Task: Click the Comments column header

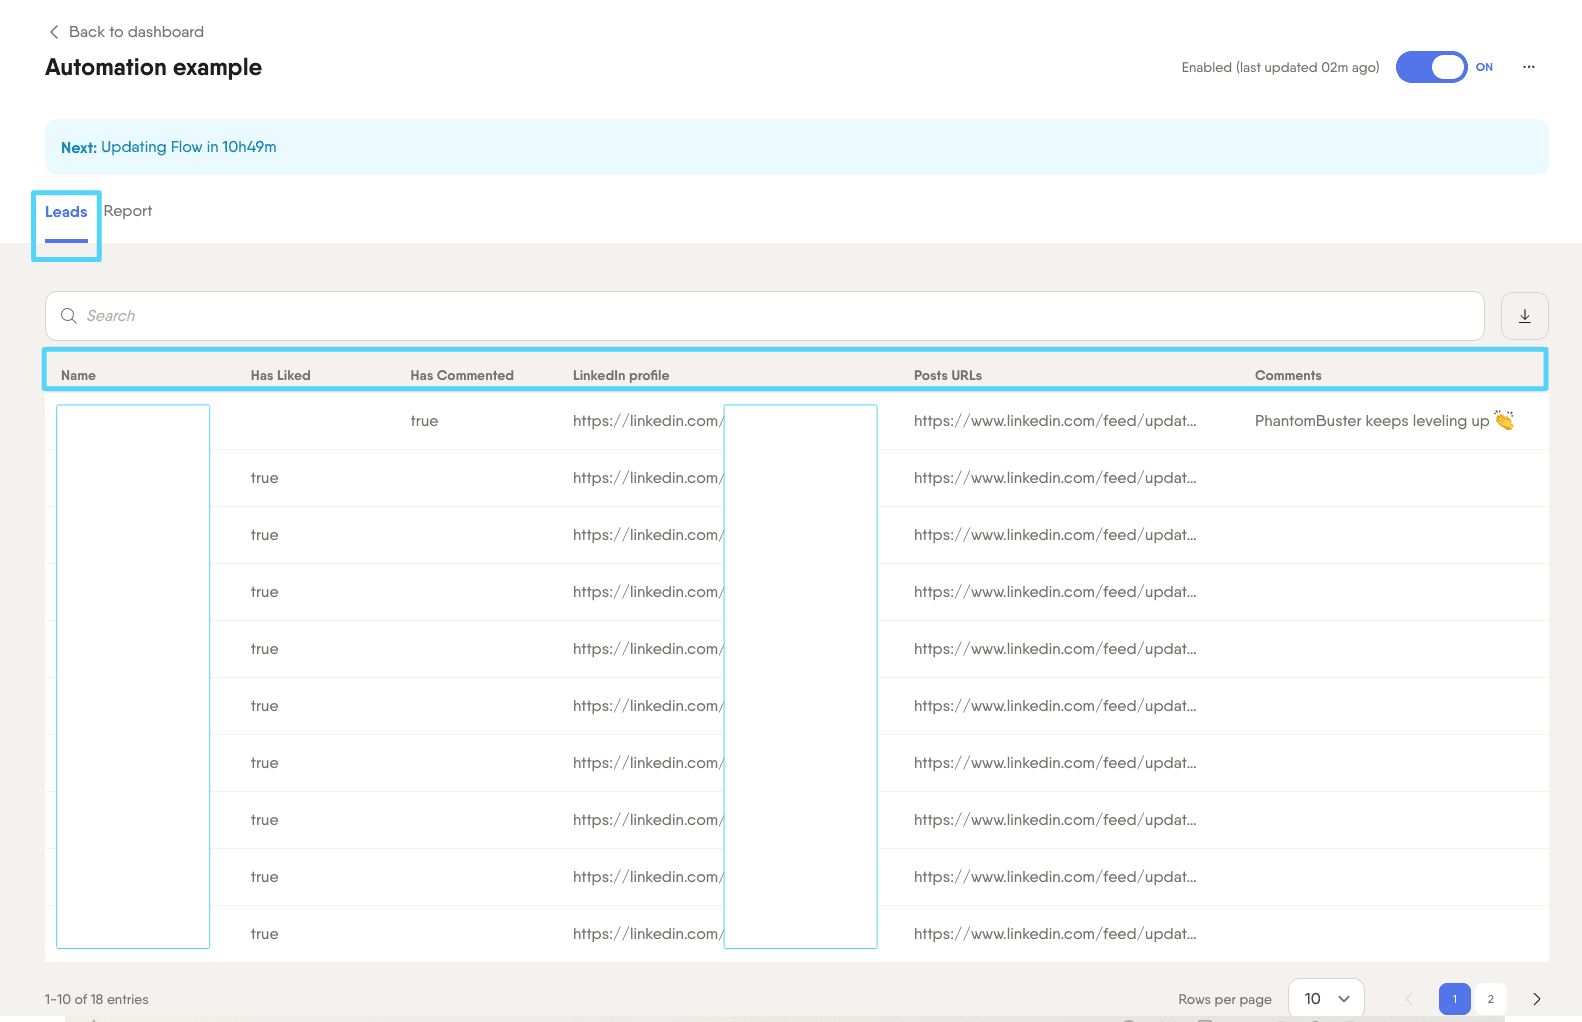Action: [x=1288, y=376]
